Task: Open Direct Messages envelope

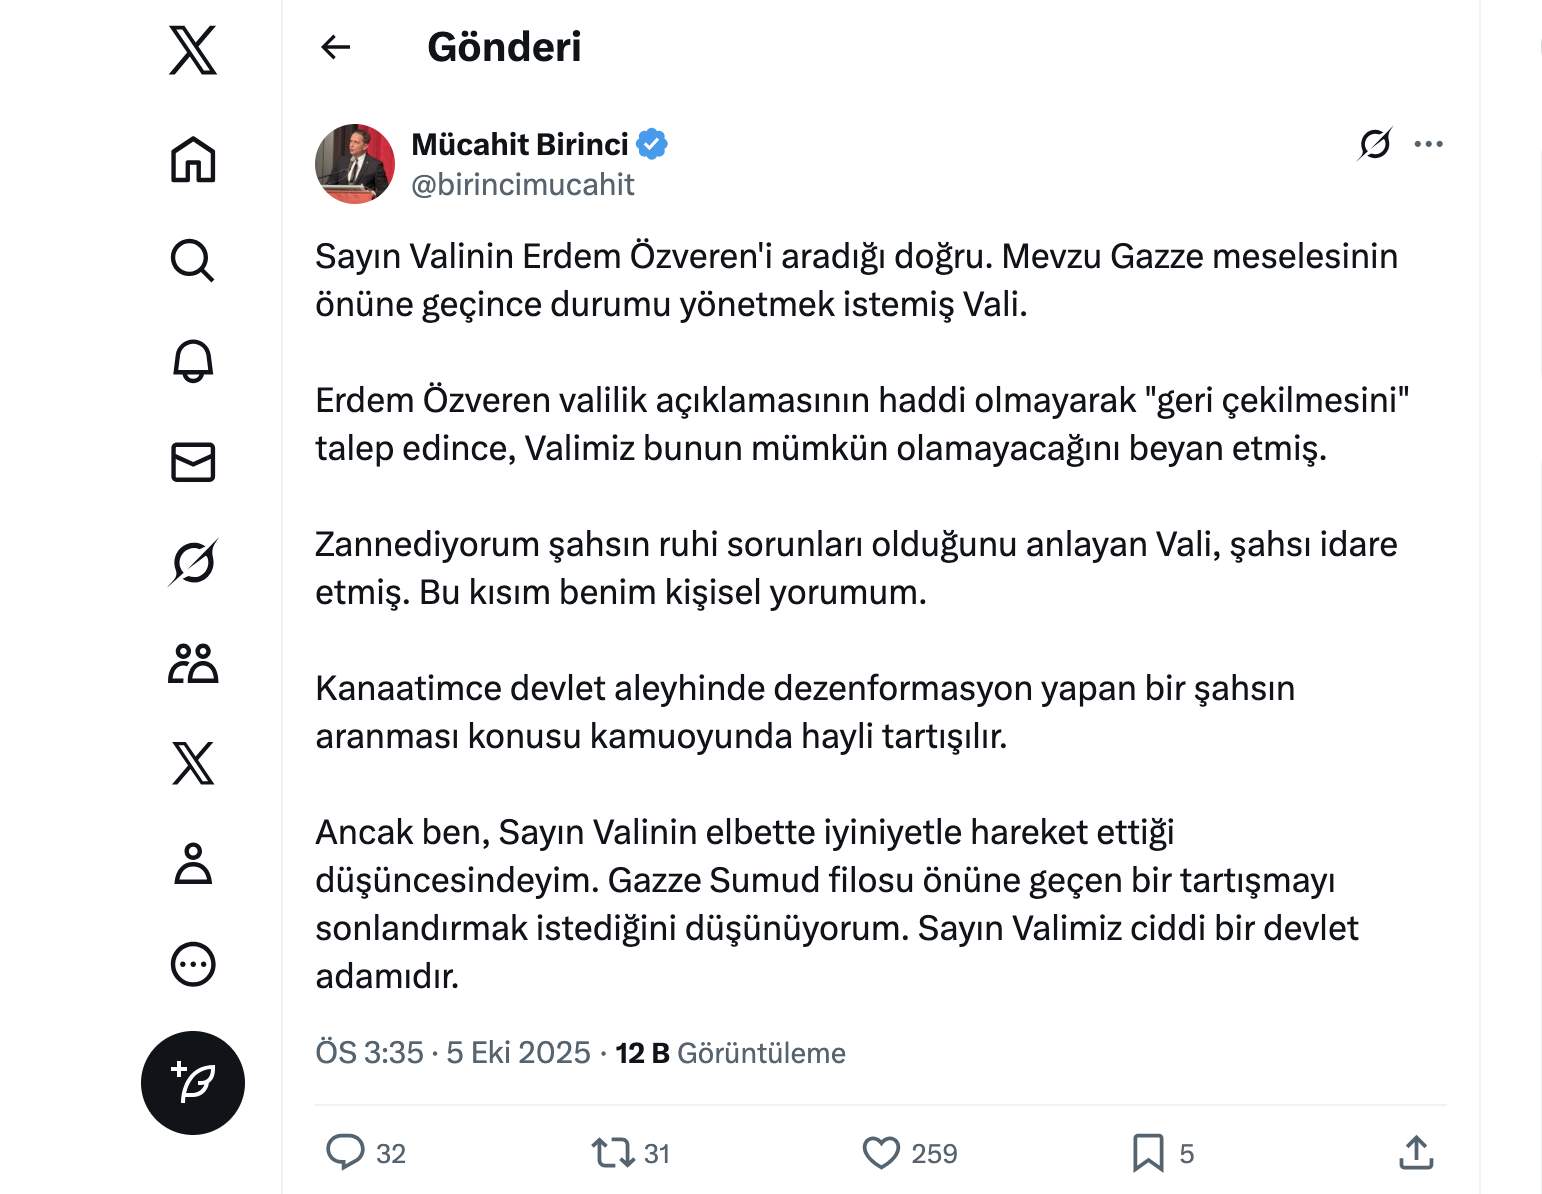Action: 193,462
